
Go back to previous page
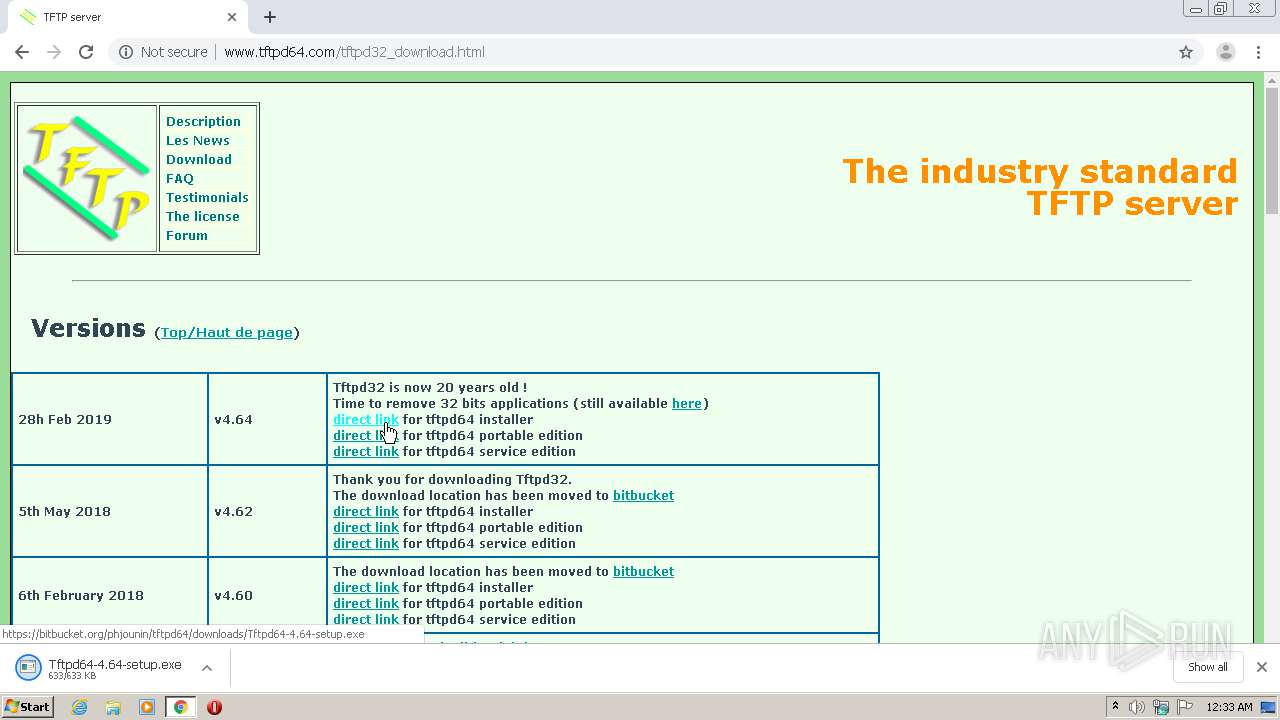(21, 52)
